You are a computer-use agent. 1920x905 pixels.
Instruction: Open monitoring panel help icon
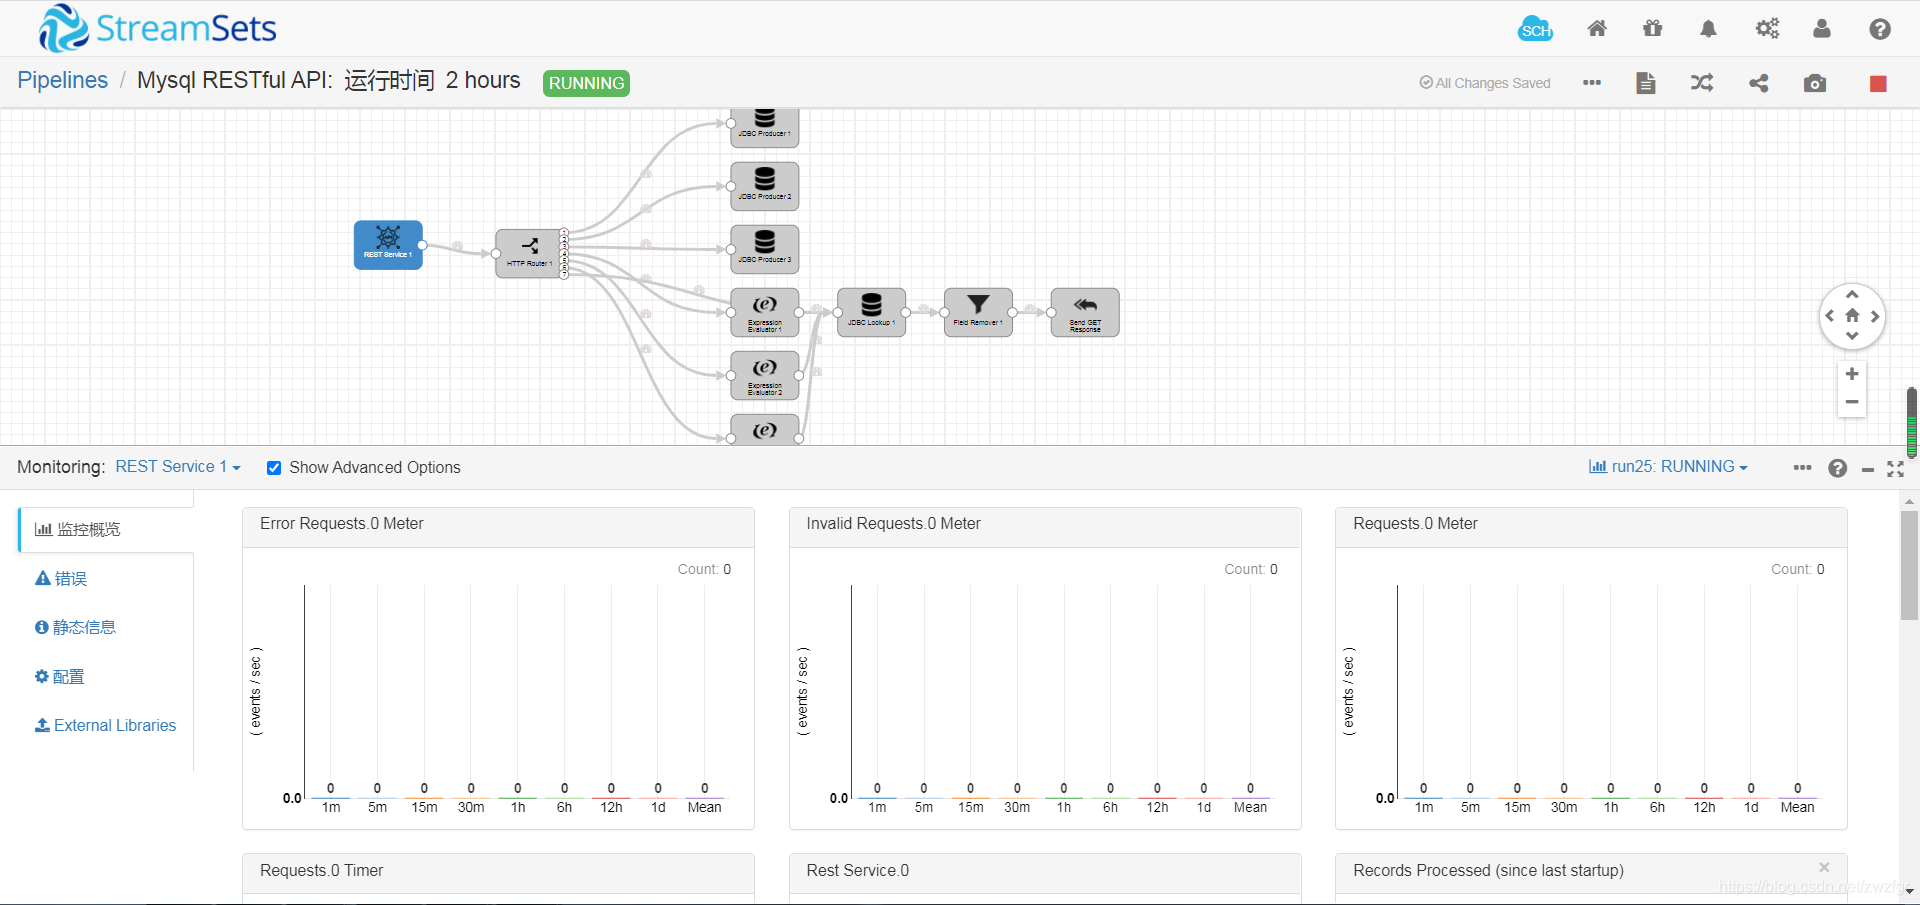tap(1838, 468)
